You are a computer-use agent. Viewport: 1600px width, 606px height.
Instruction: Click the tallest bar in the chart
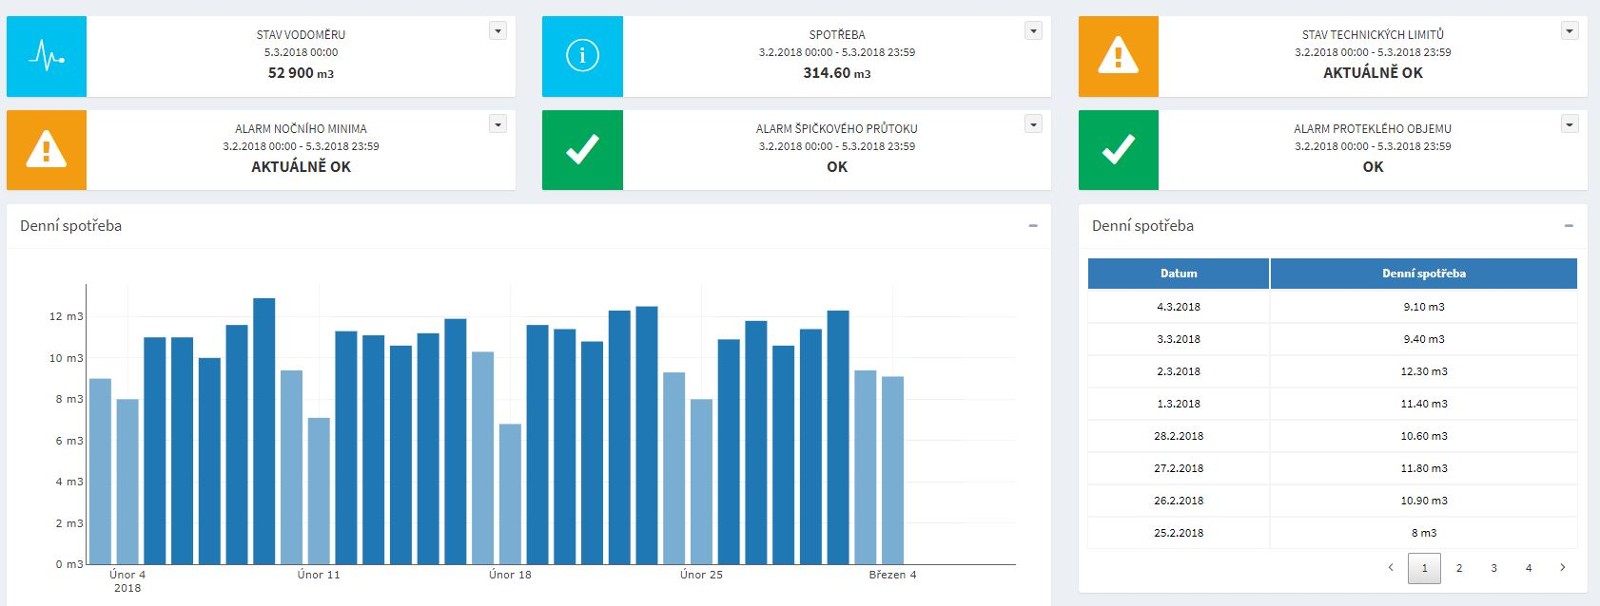tap(264, 430)
